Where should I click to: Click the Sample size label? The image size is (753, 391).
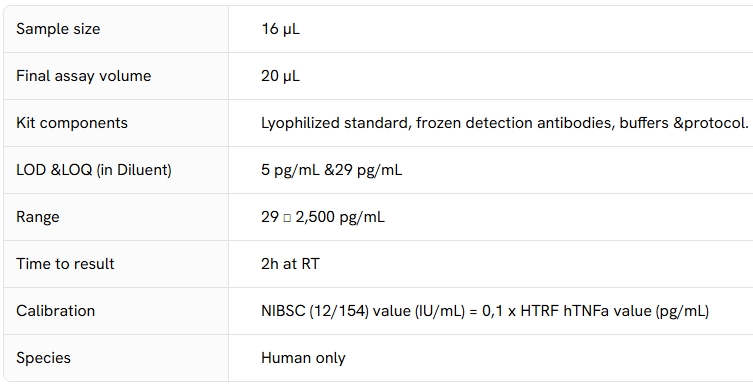58,29
